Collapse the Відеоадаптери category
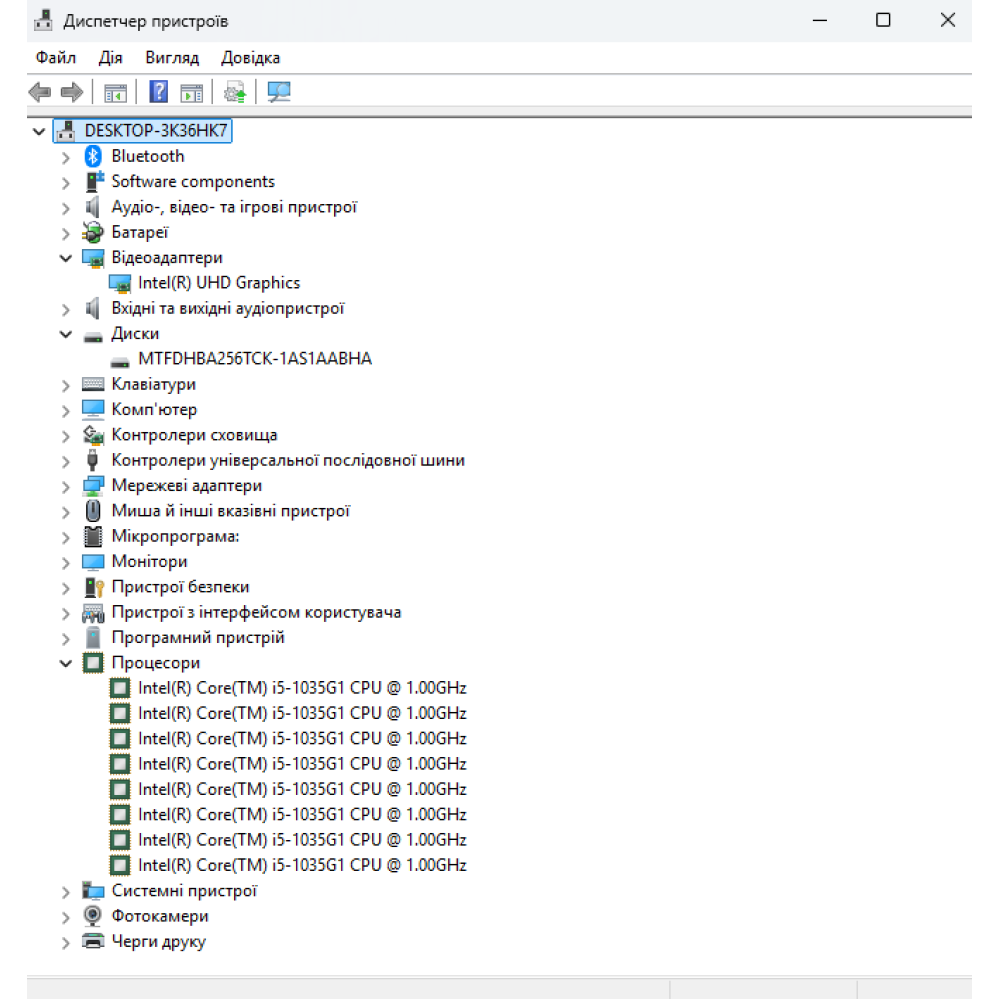 click(x=66, y=258)
